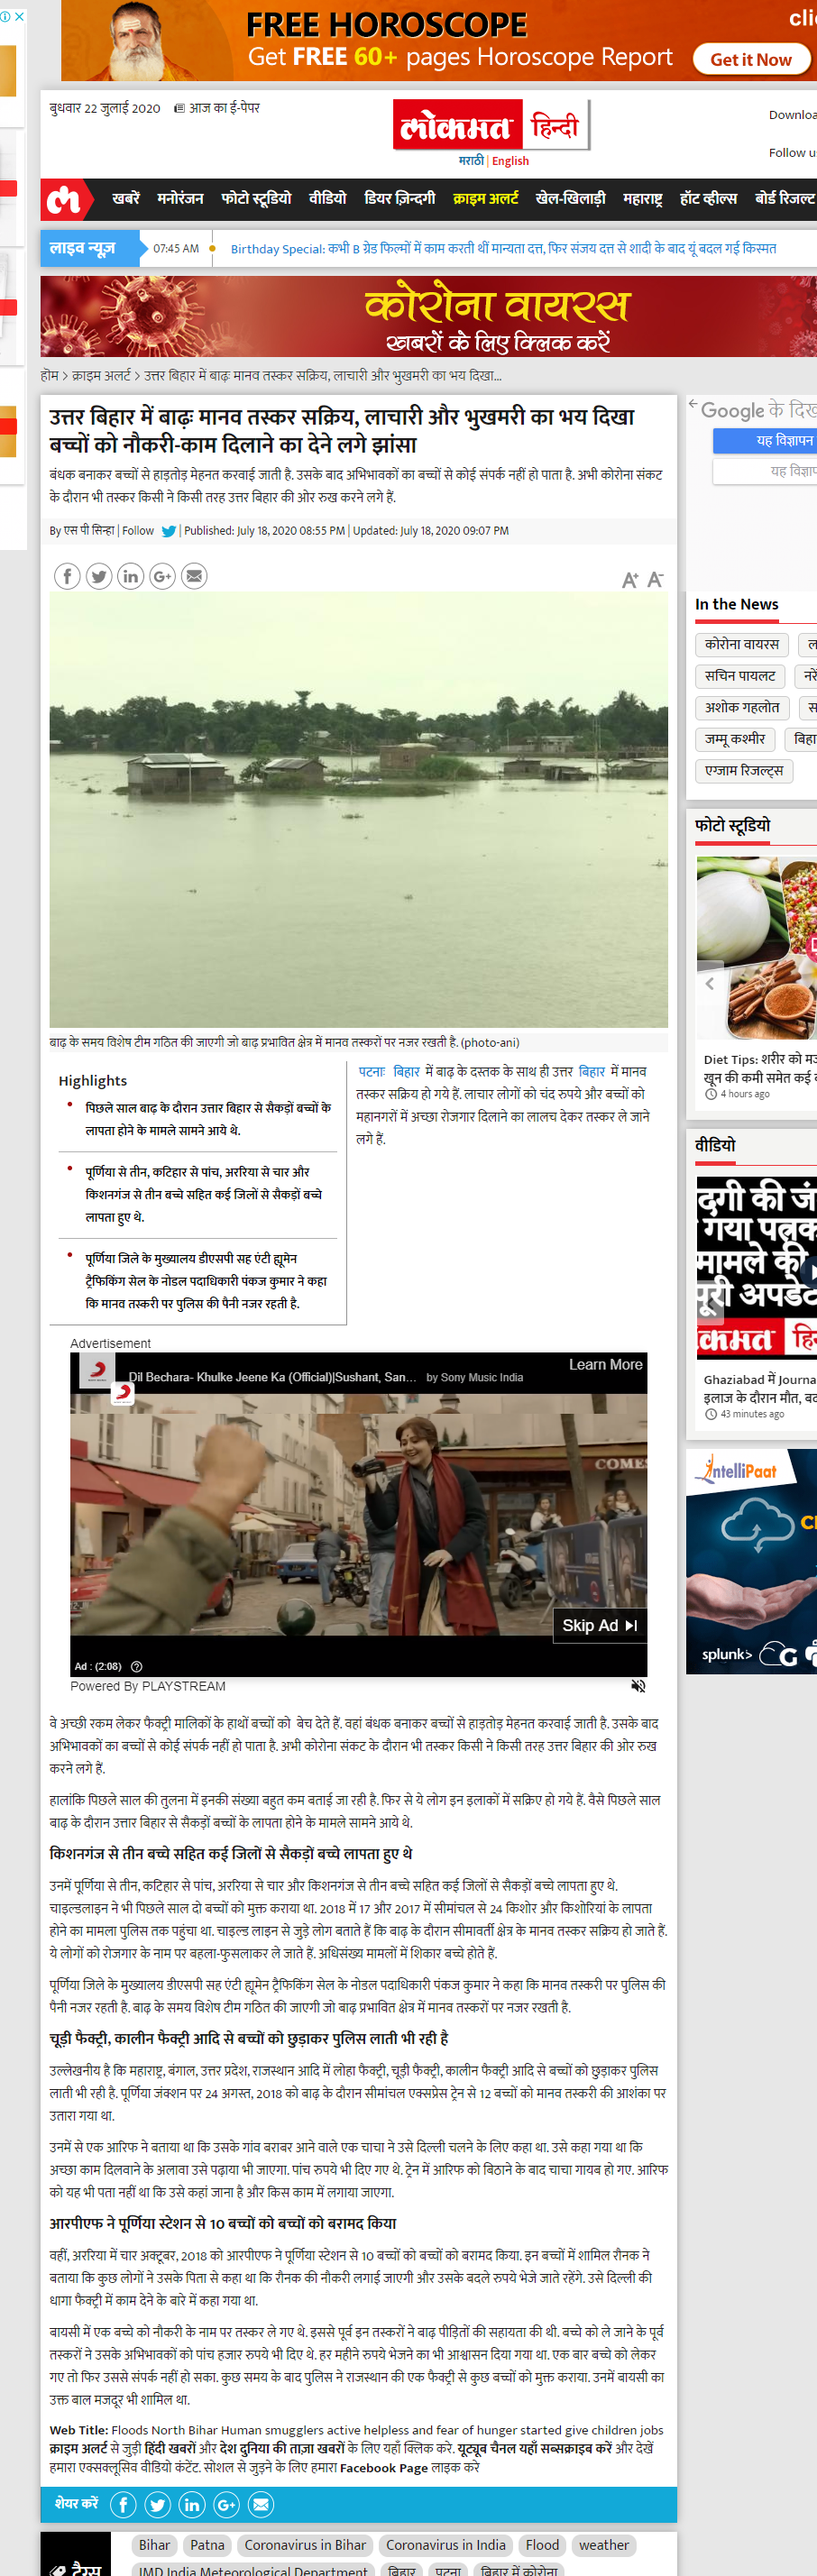Open the खेल-खिलाड़ी menu
Image resolution: width=817 pixels, height=2576 pixels.
570,199
